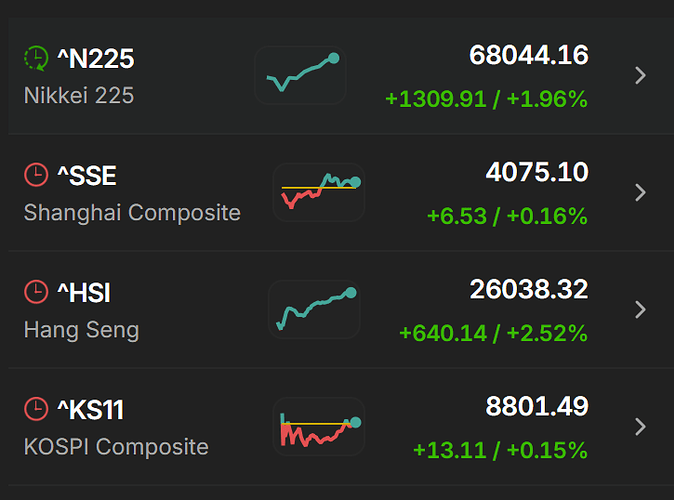This screenshot has width=674, height=500.
Task: Select the ^N225 ticker symbol
Action: 96,58
